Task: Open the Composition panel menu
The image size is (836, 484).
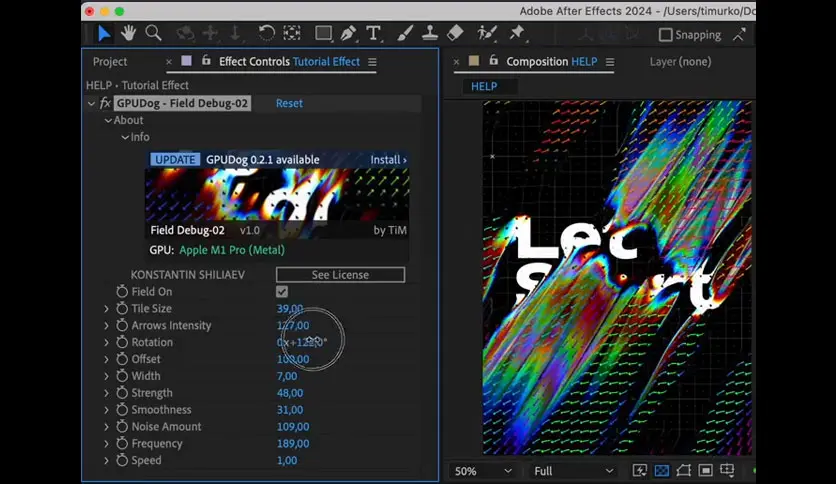Action: (x=610, y=62)
